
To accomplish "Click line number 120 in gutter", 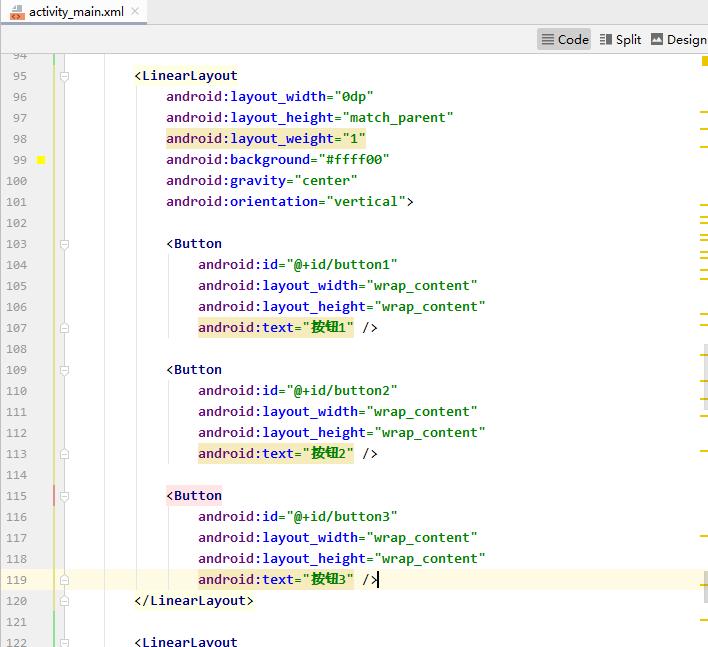I will click(16, 601).
